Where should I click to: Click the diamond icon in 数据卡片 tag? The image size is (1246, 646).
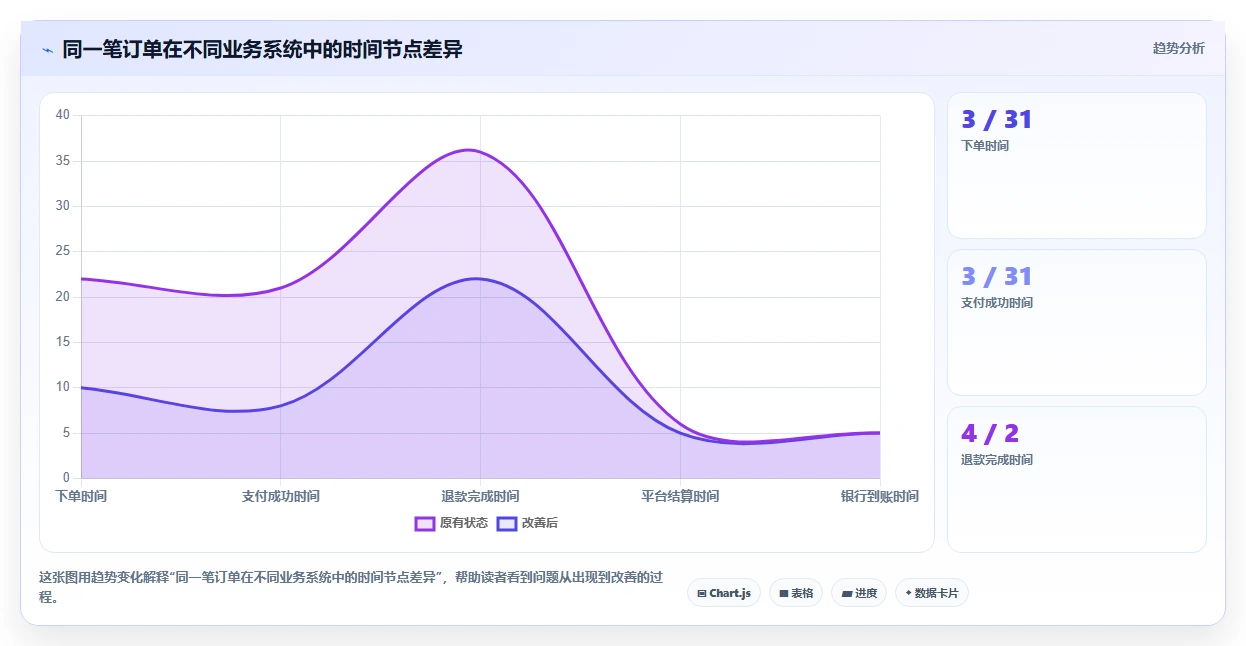pos(908,593)
